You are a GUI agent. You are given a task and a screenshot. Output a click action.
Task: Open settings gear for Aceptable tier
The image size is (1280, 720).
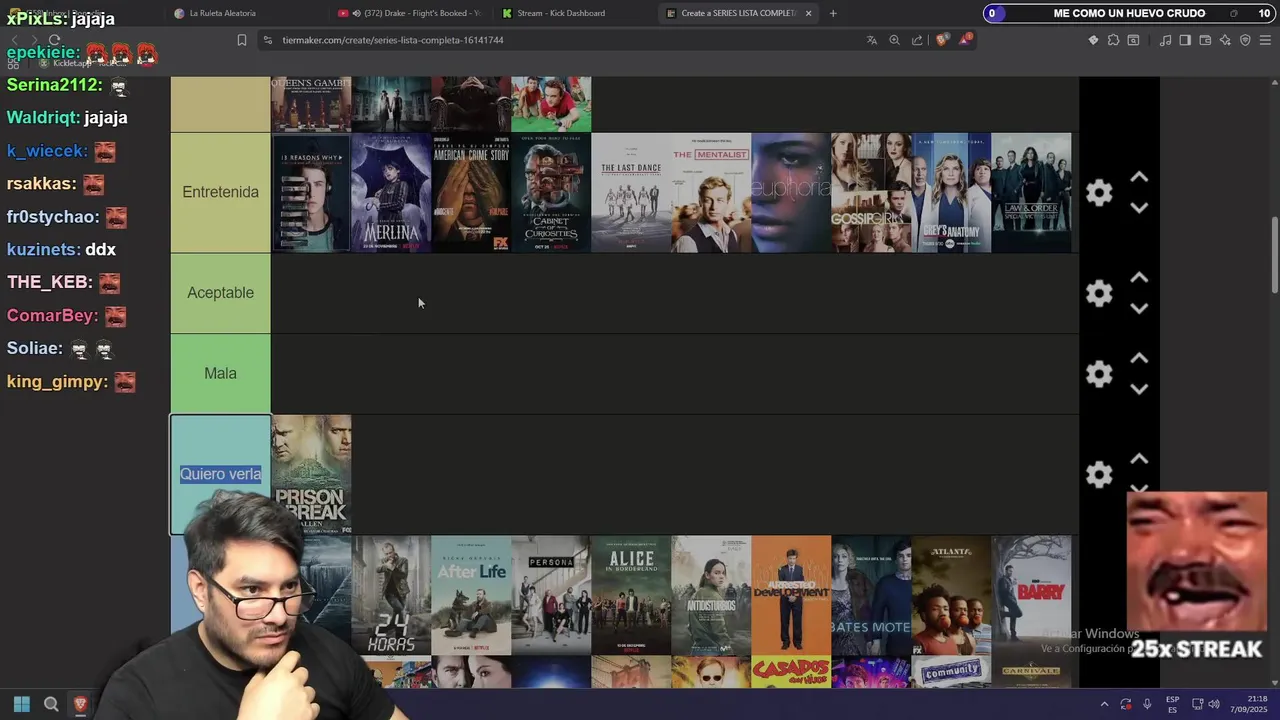click(x=1099, y=293)
